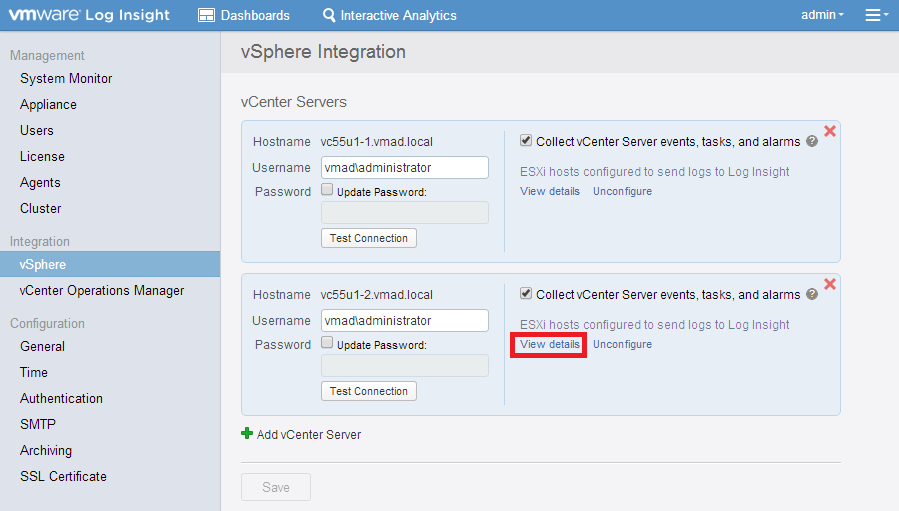Open Interactive Analytics search
Viewport: 899px width, 511px height.
(389, 15)
